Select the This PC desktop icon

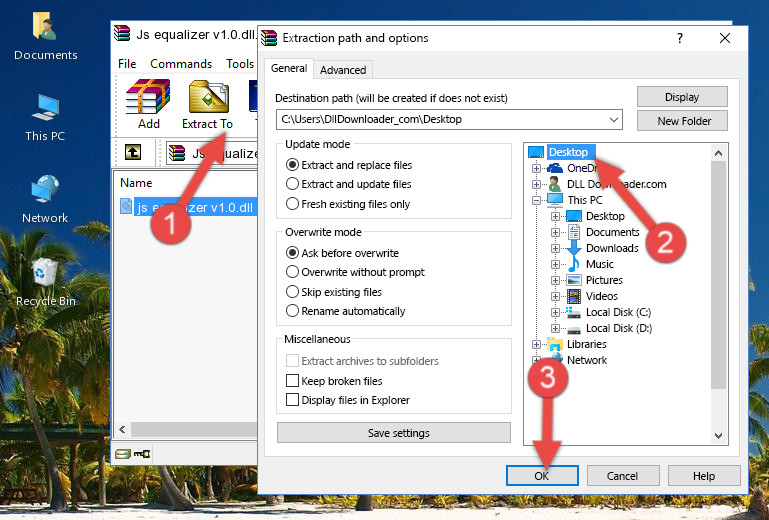click(45, 118)
